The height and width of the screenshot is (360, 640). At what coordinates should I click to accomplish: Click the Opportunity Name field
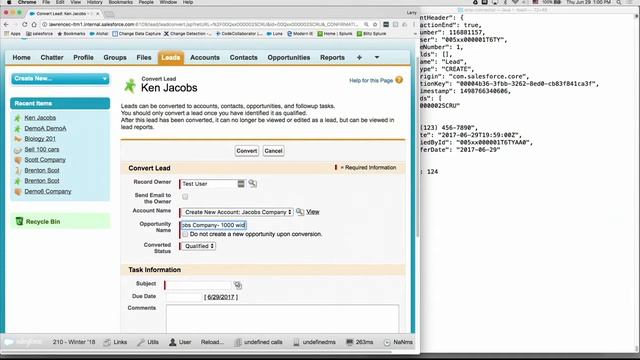click(x=213, y=225)
